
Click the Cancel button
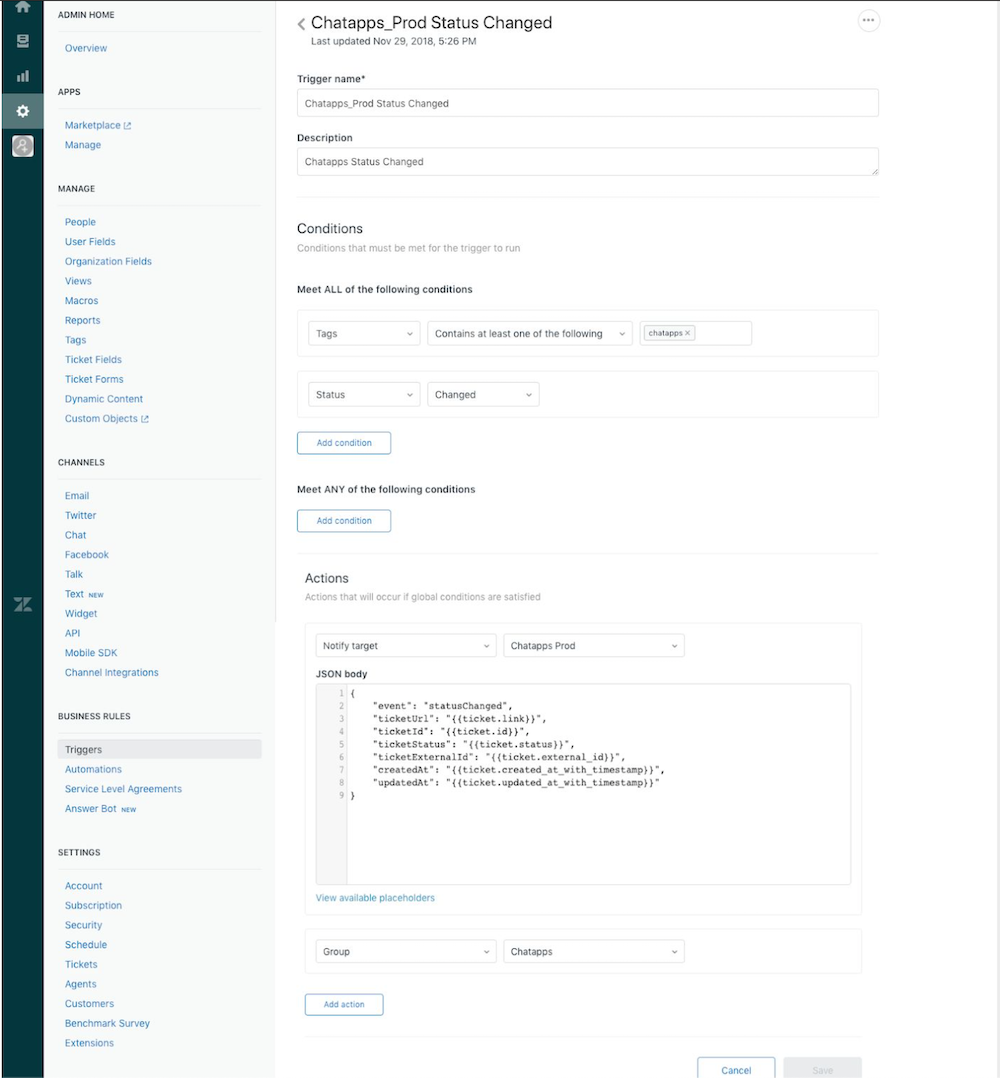(736, 1070)
